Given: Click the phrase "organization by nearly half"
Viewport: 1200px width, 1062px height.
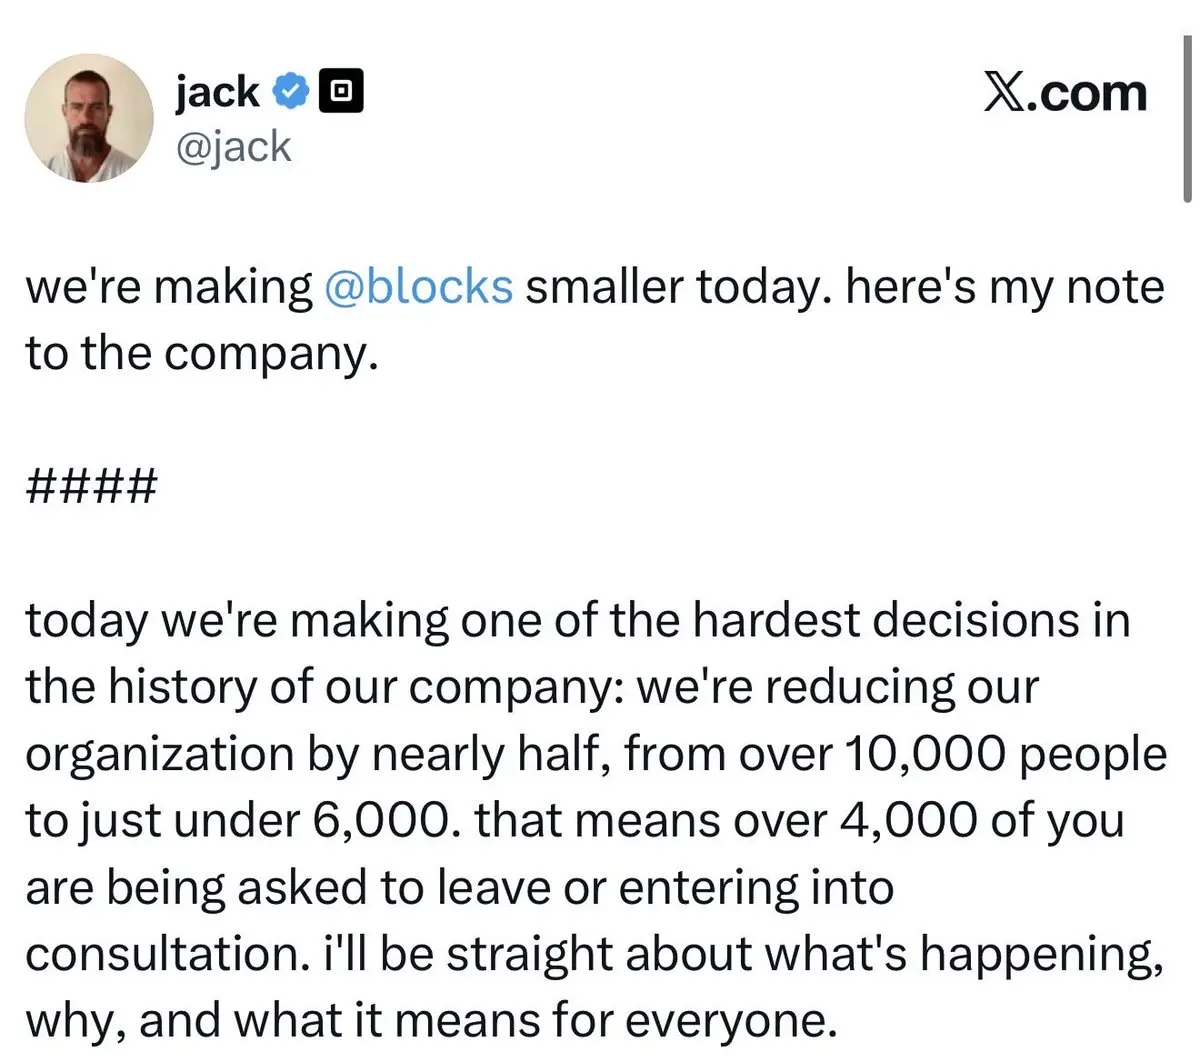Looking at the screenshot, I should pos(315,753).
